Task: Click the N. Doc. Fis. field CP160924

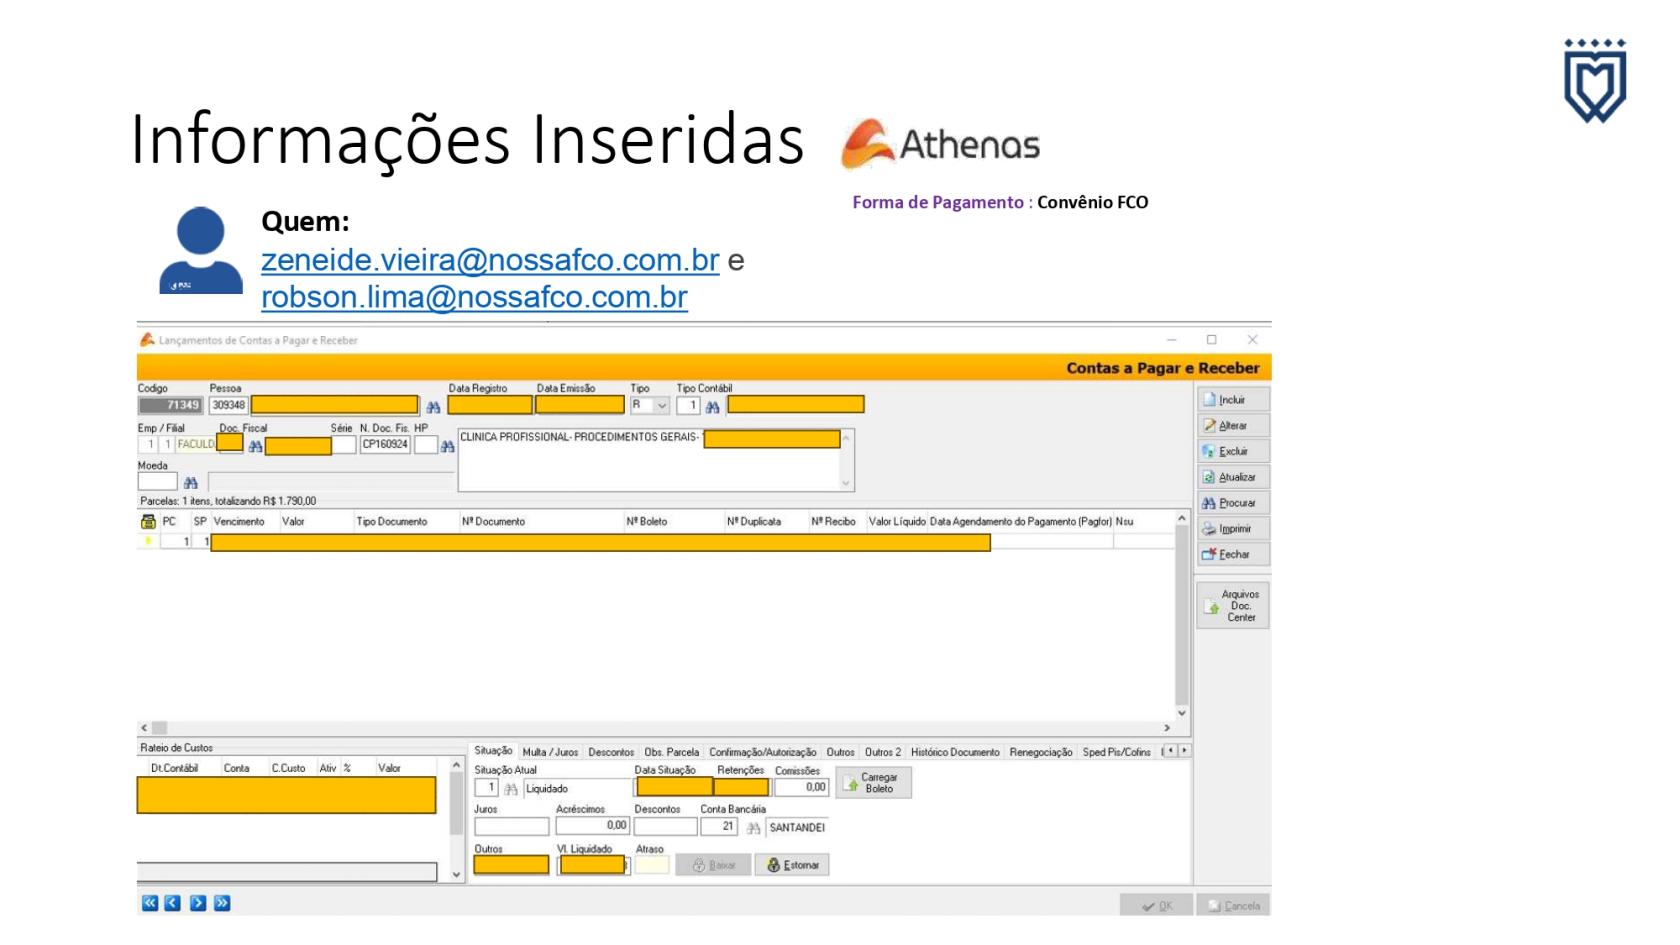Action: pyautogui.click(x=385, y=445)
